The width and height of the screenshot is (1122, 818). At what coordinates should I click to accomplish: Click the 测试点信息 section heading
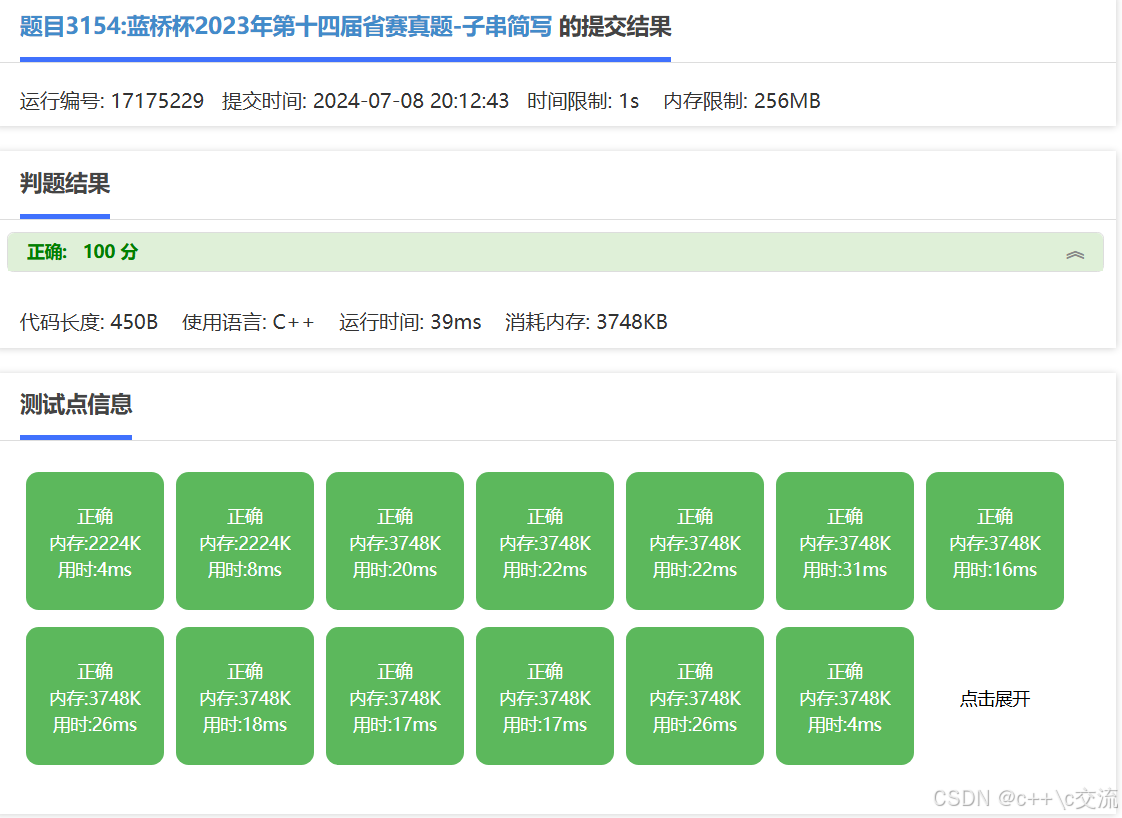(76, 404)
